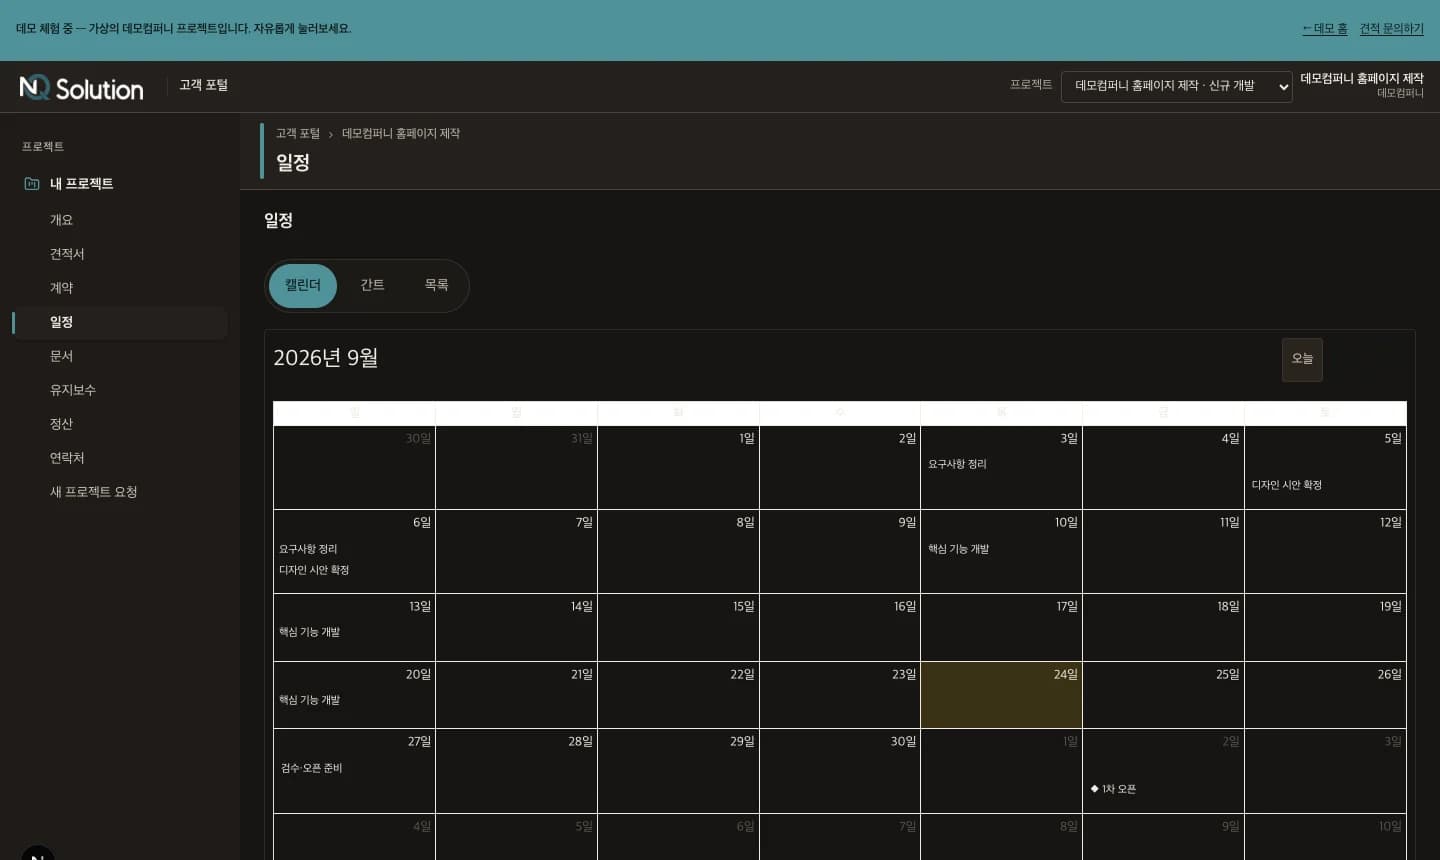Click the 오늘 button
Screen dimensions: 1440x860
1302,359
